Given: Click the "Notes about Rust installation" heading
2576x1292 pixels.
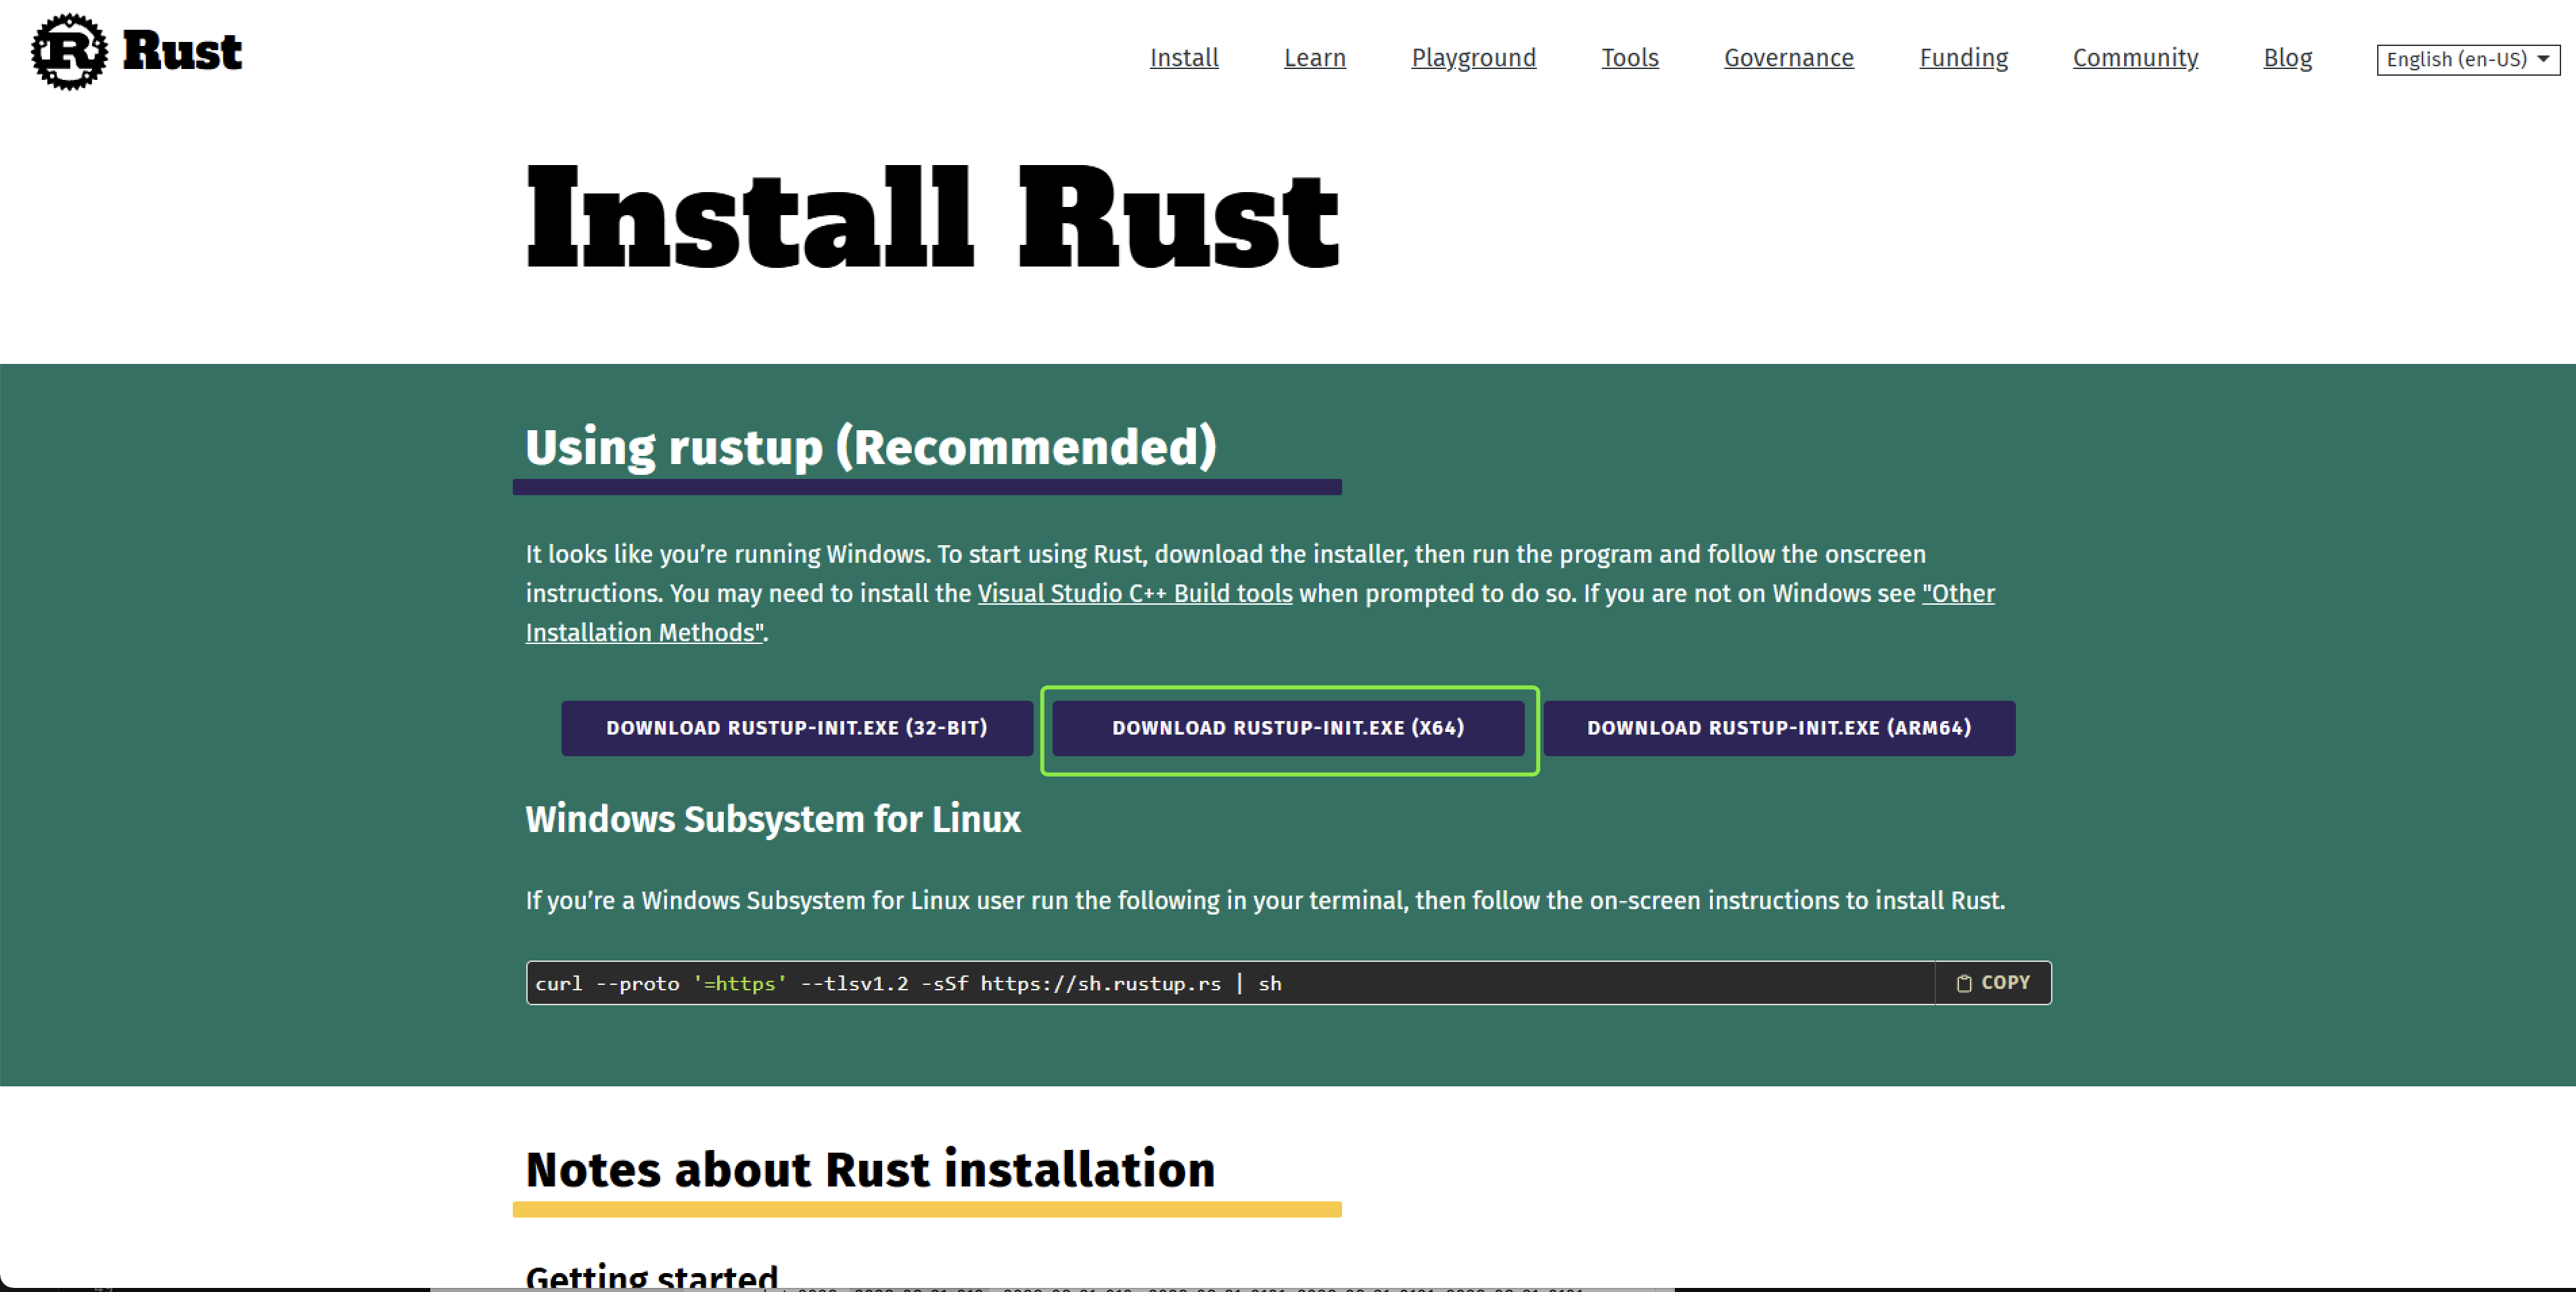Looking at the screenshot, I should [870, 1169].
